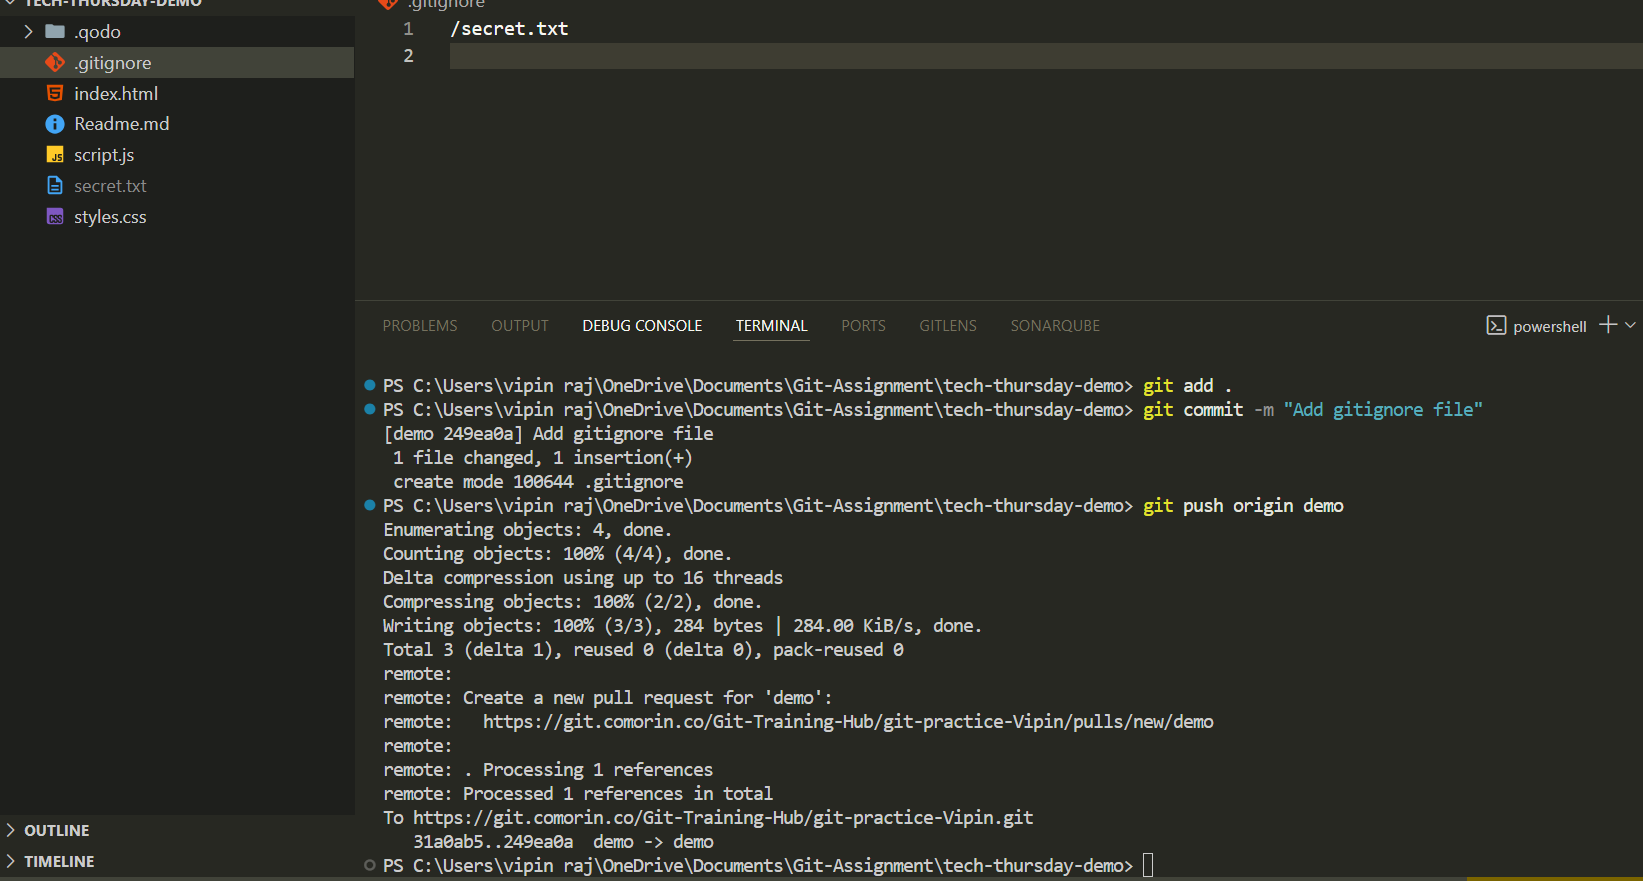This screenshot has height=881, width=1643.
Task: Click the .gitignore git file icon
Action: [x=55, y=63]
